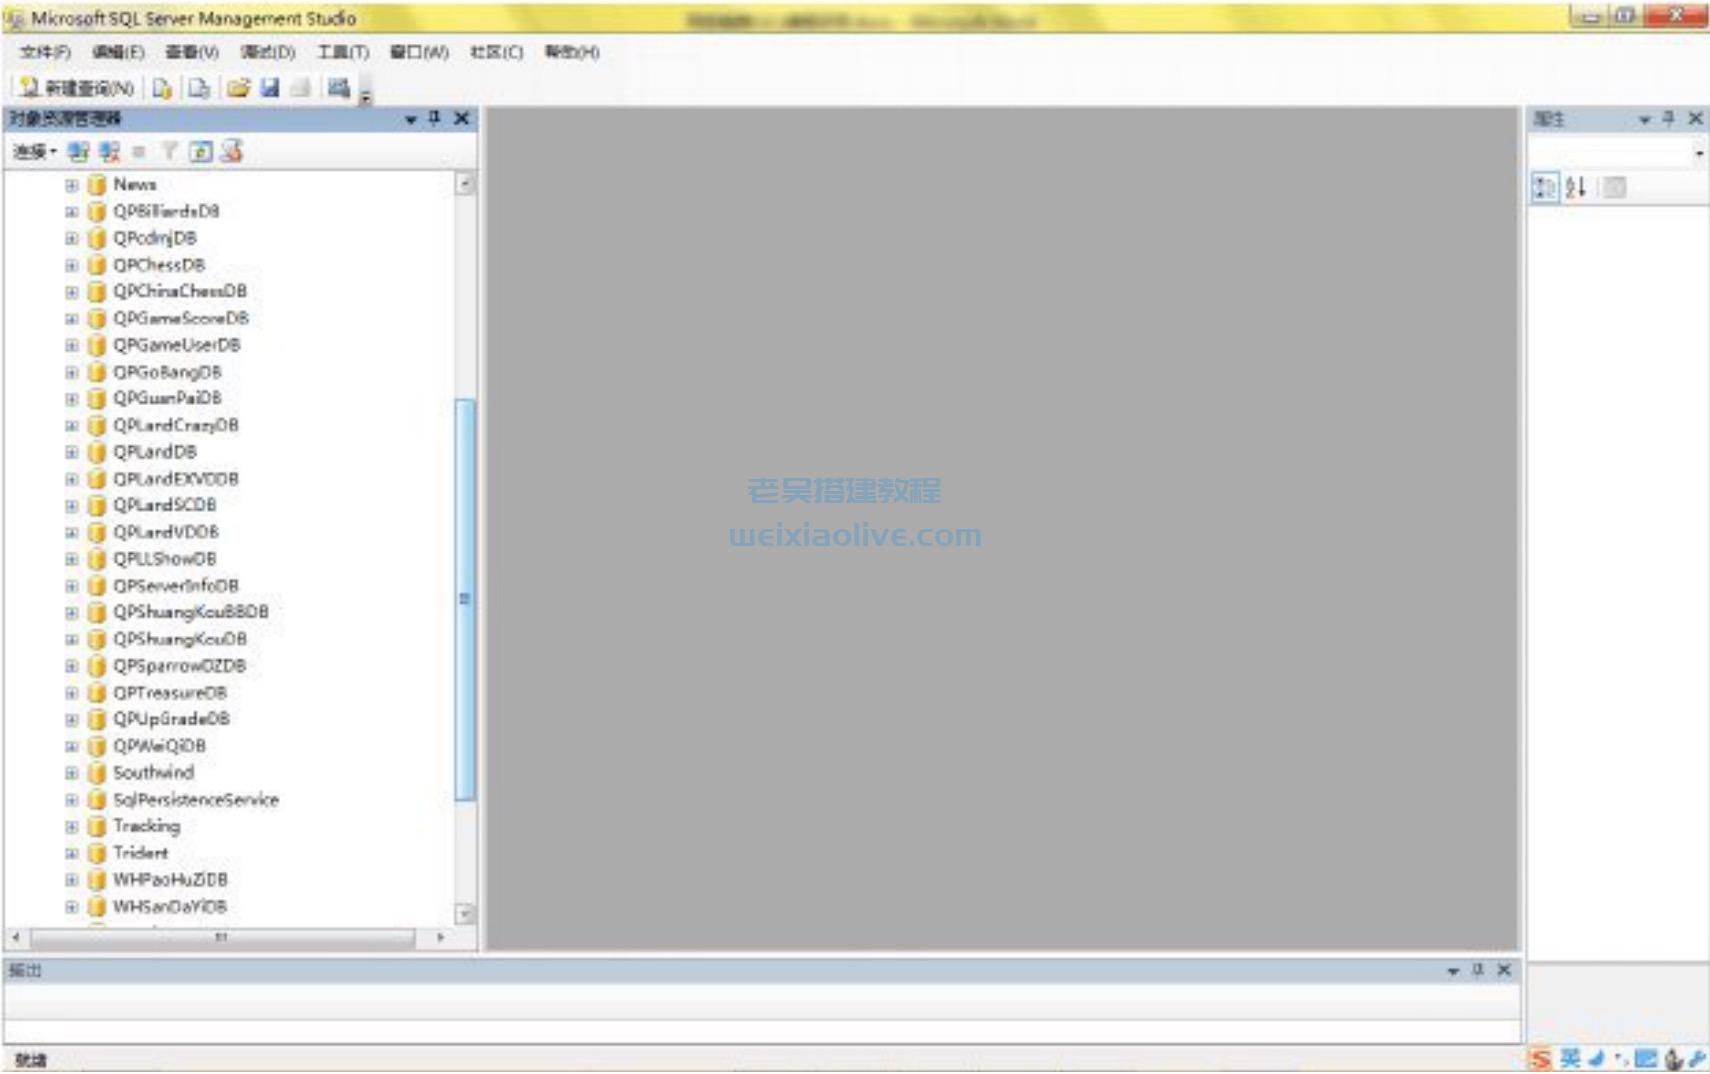This screenshot has height=1074, width=1710.
Task: Expand the QPGameUserDB database node
Action: [x=72, y=345]
